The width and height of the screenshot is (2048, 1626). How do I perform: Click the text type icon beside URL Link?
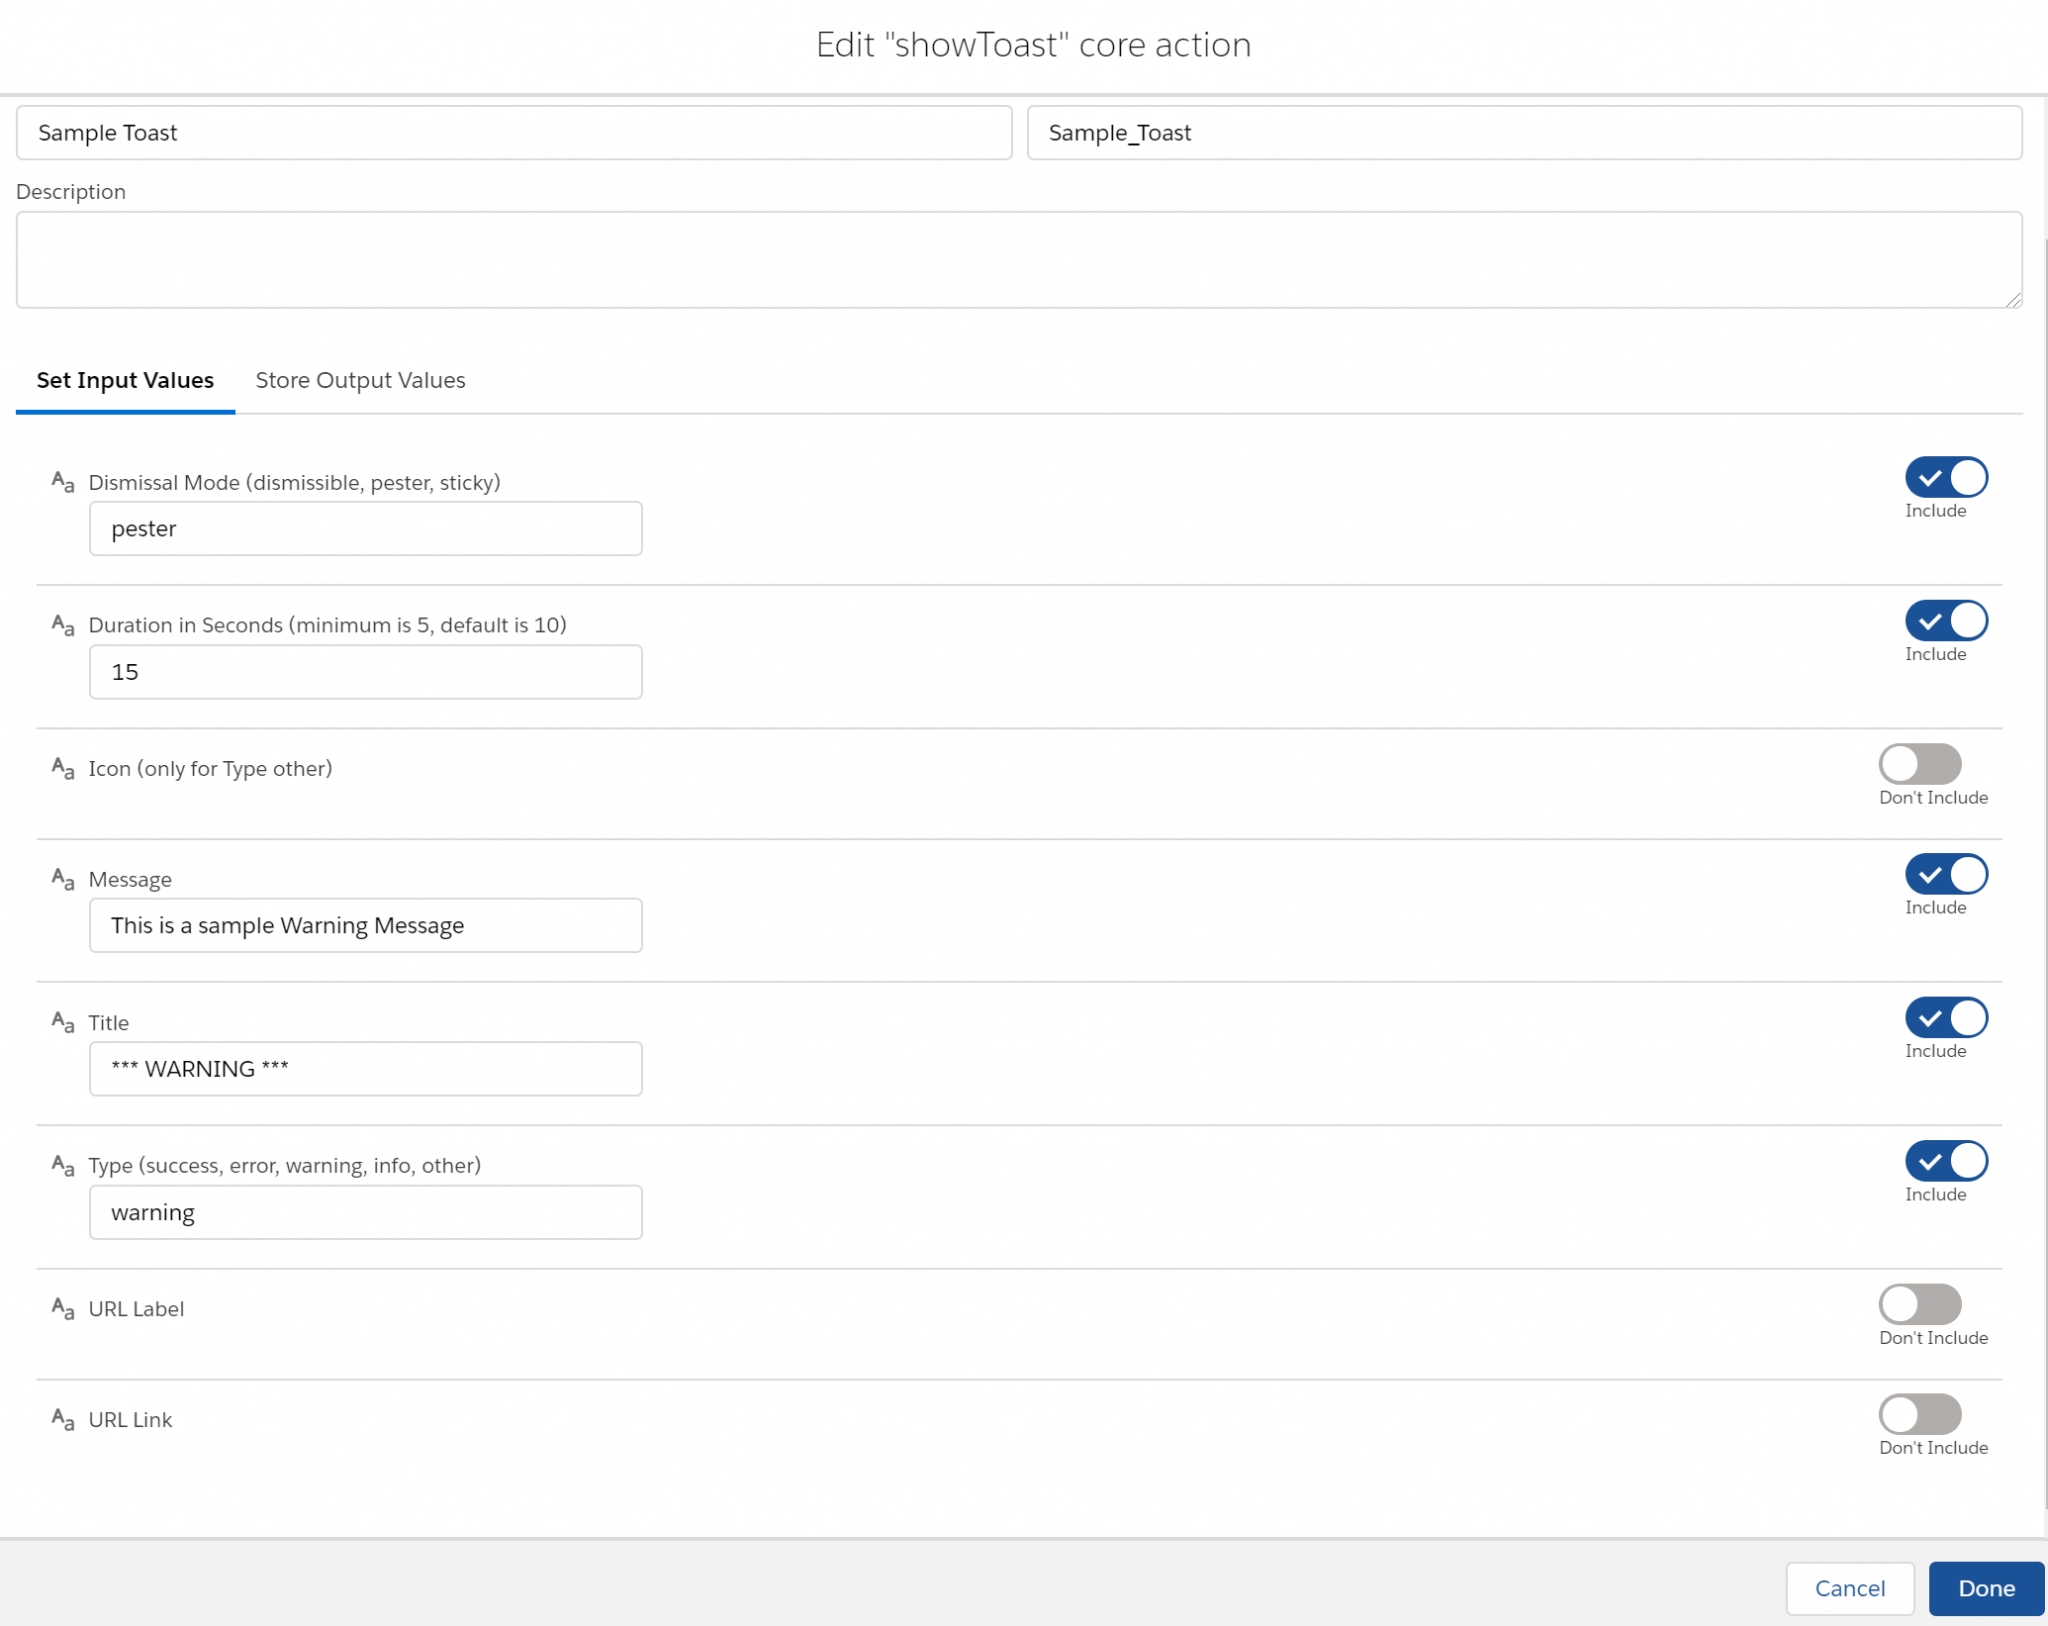click(62, 1419)
